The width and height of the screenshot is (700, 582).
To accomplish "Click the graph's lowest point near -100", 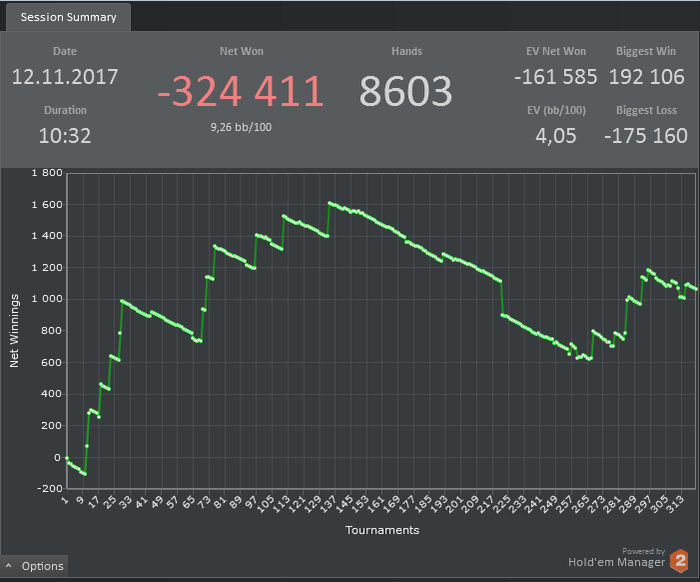I will pos(85,474).
